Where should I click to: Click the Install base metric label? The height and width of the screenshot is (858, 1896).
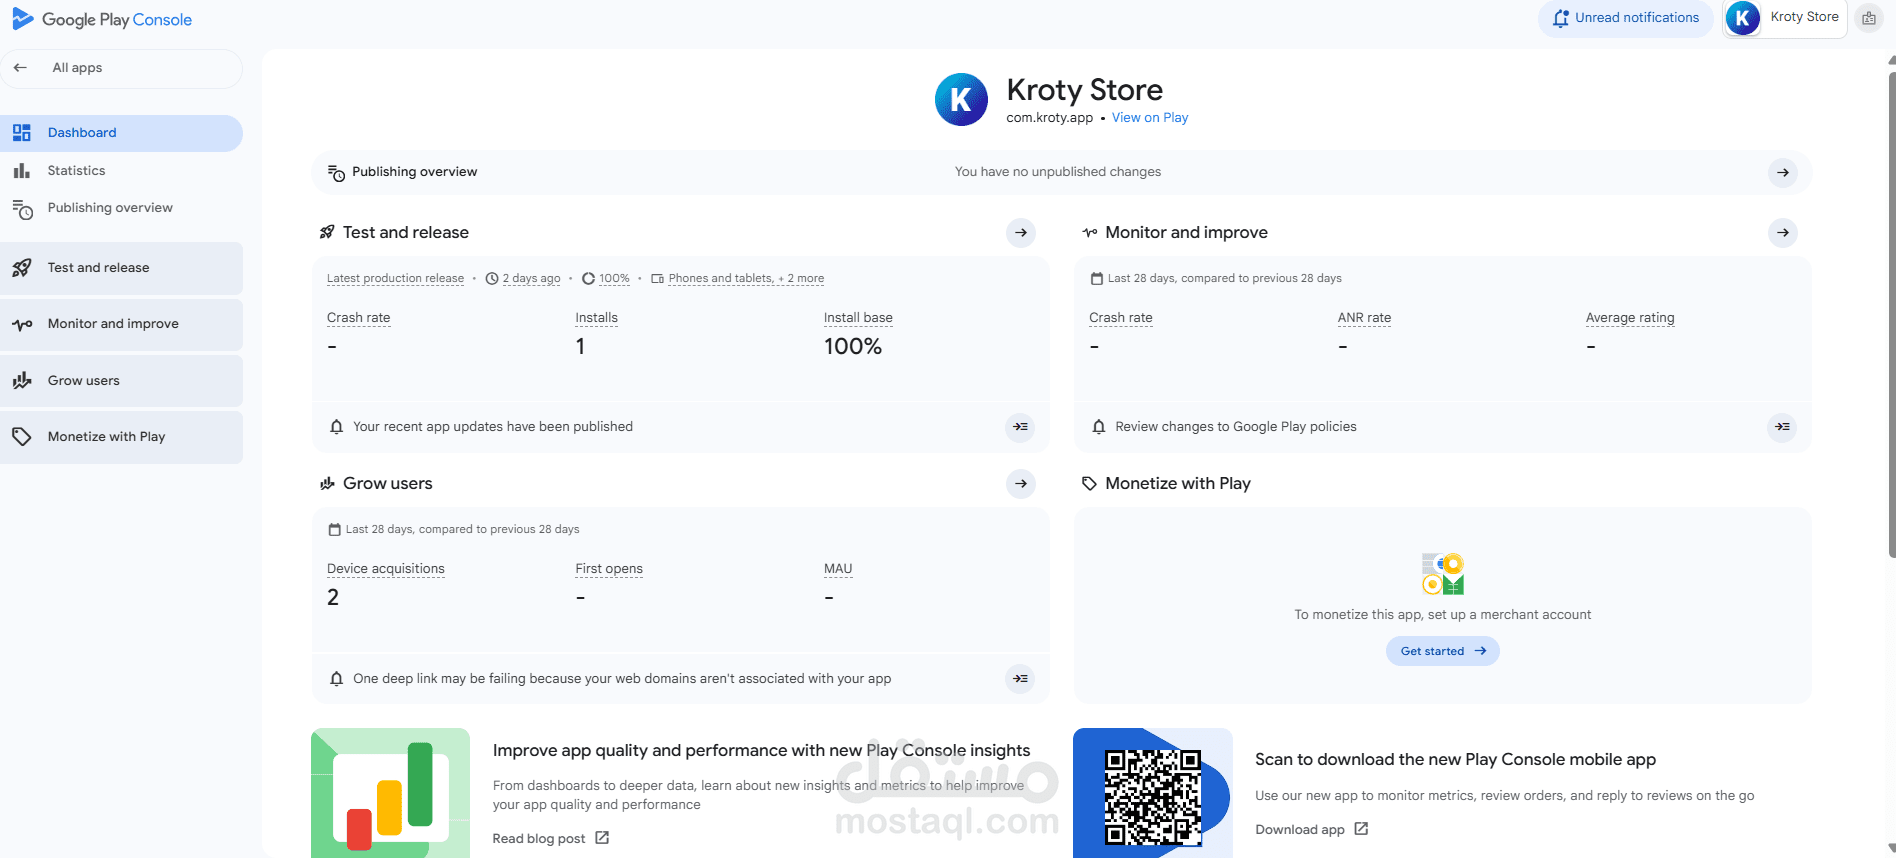pyautogui.click(x=858, y=318)
